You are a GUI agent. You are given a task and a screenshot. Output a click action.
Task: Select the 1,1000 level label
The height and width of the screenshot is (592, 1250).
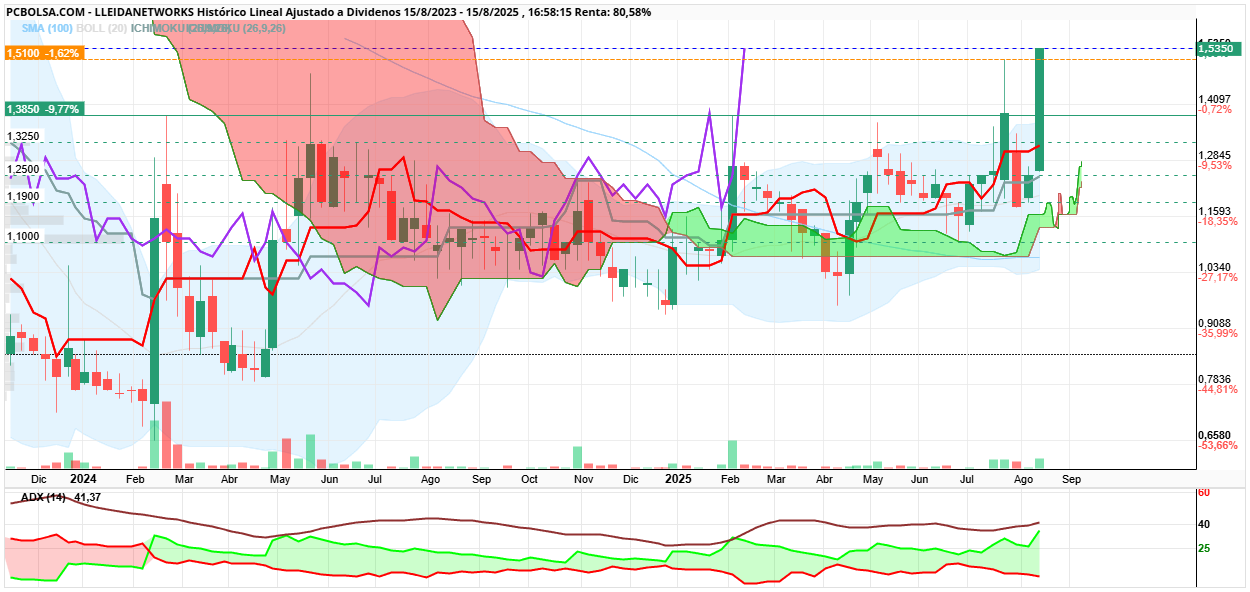(x=23, y=236)
